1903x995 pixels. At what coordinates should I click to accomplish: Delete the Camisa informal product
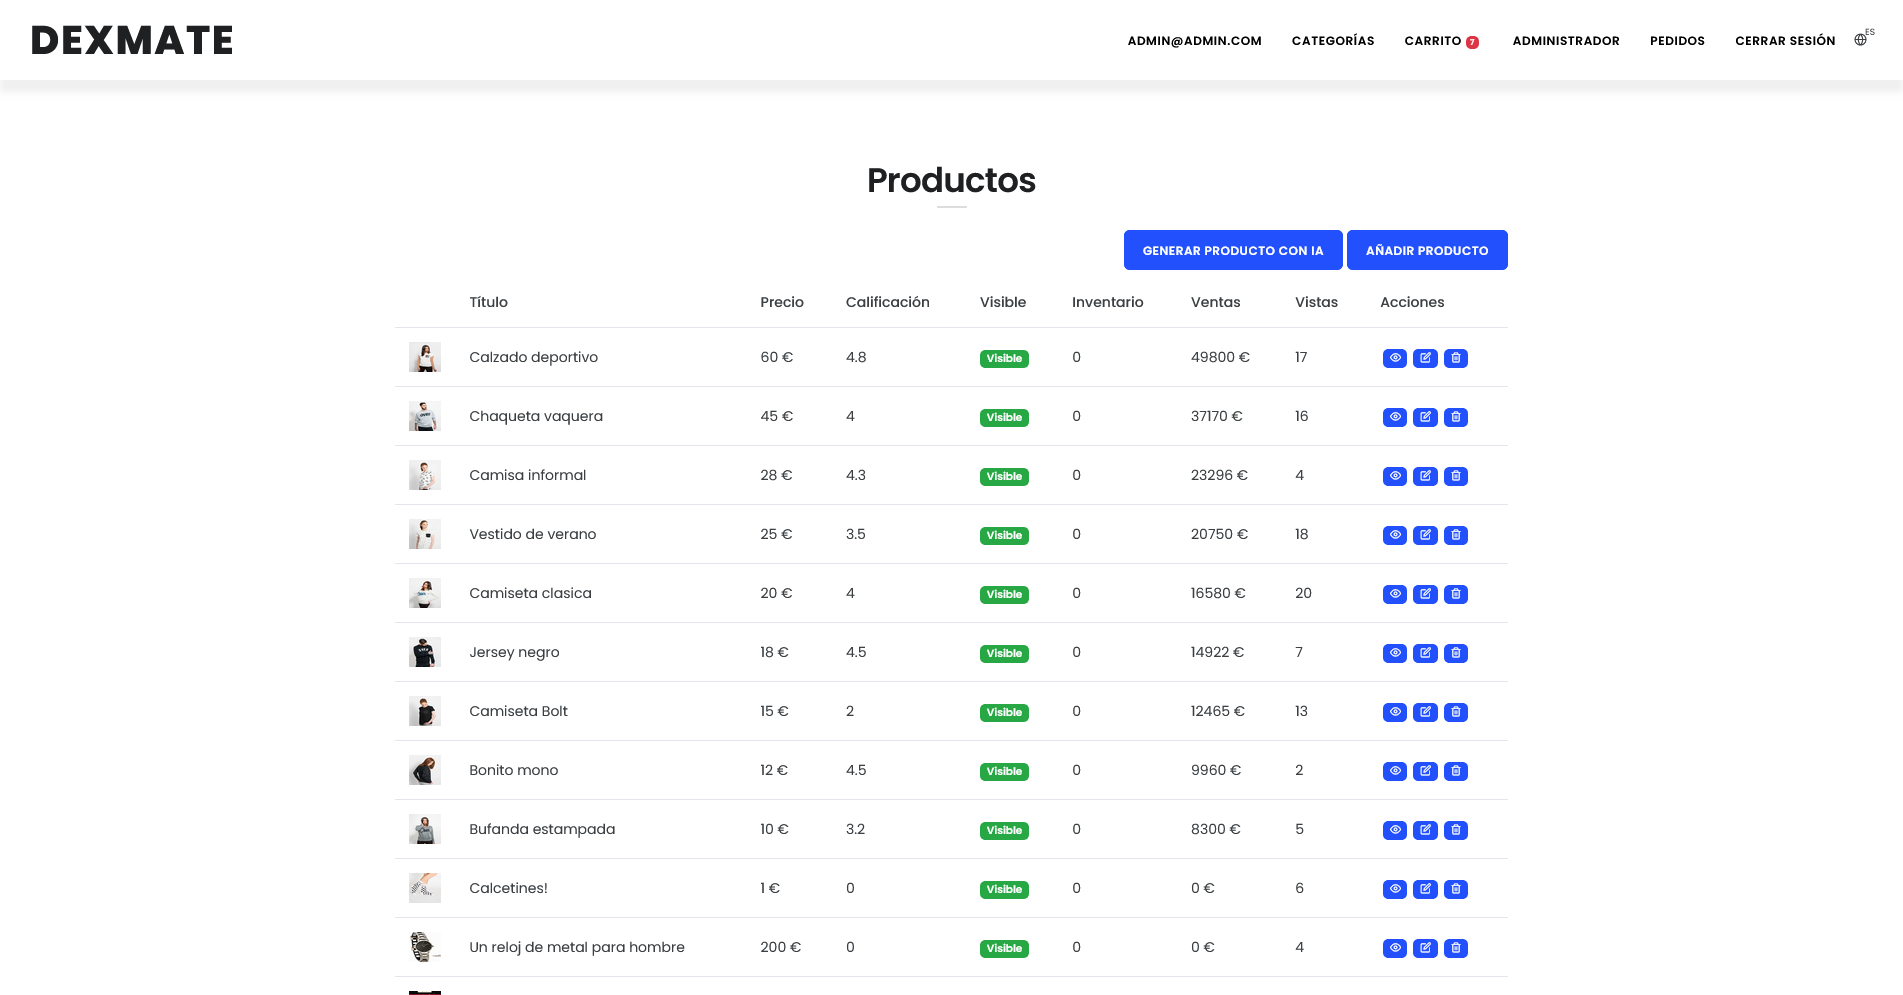pyautogui.click(x=1456, y=476)
